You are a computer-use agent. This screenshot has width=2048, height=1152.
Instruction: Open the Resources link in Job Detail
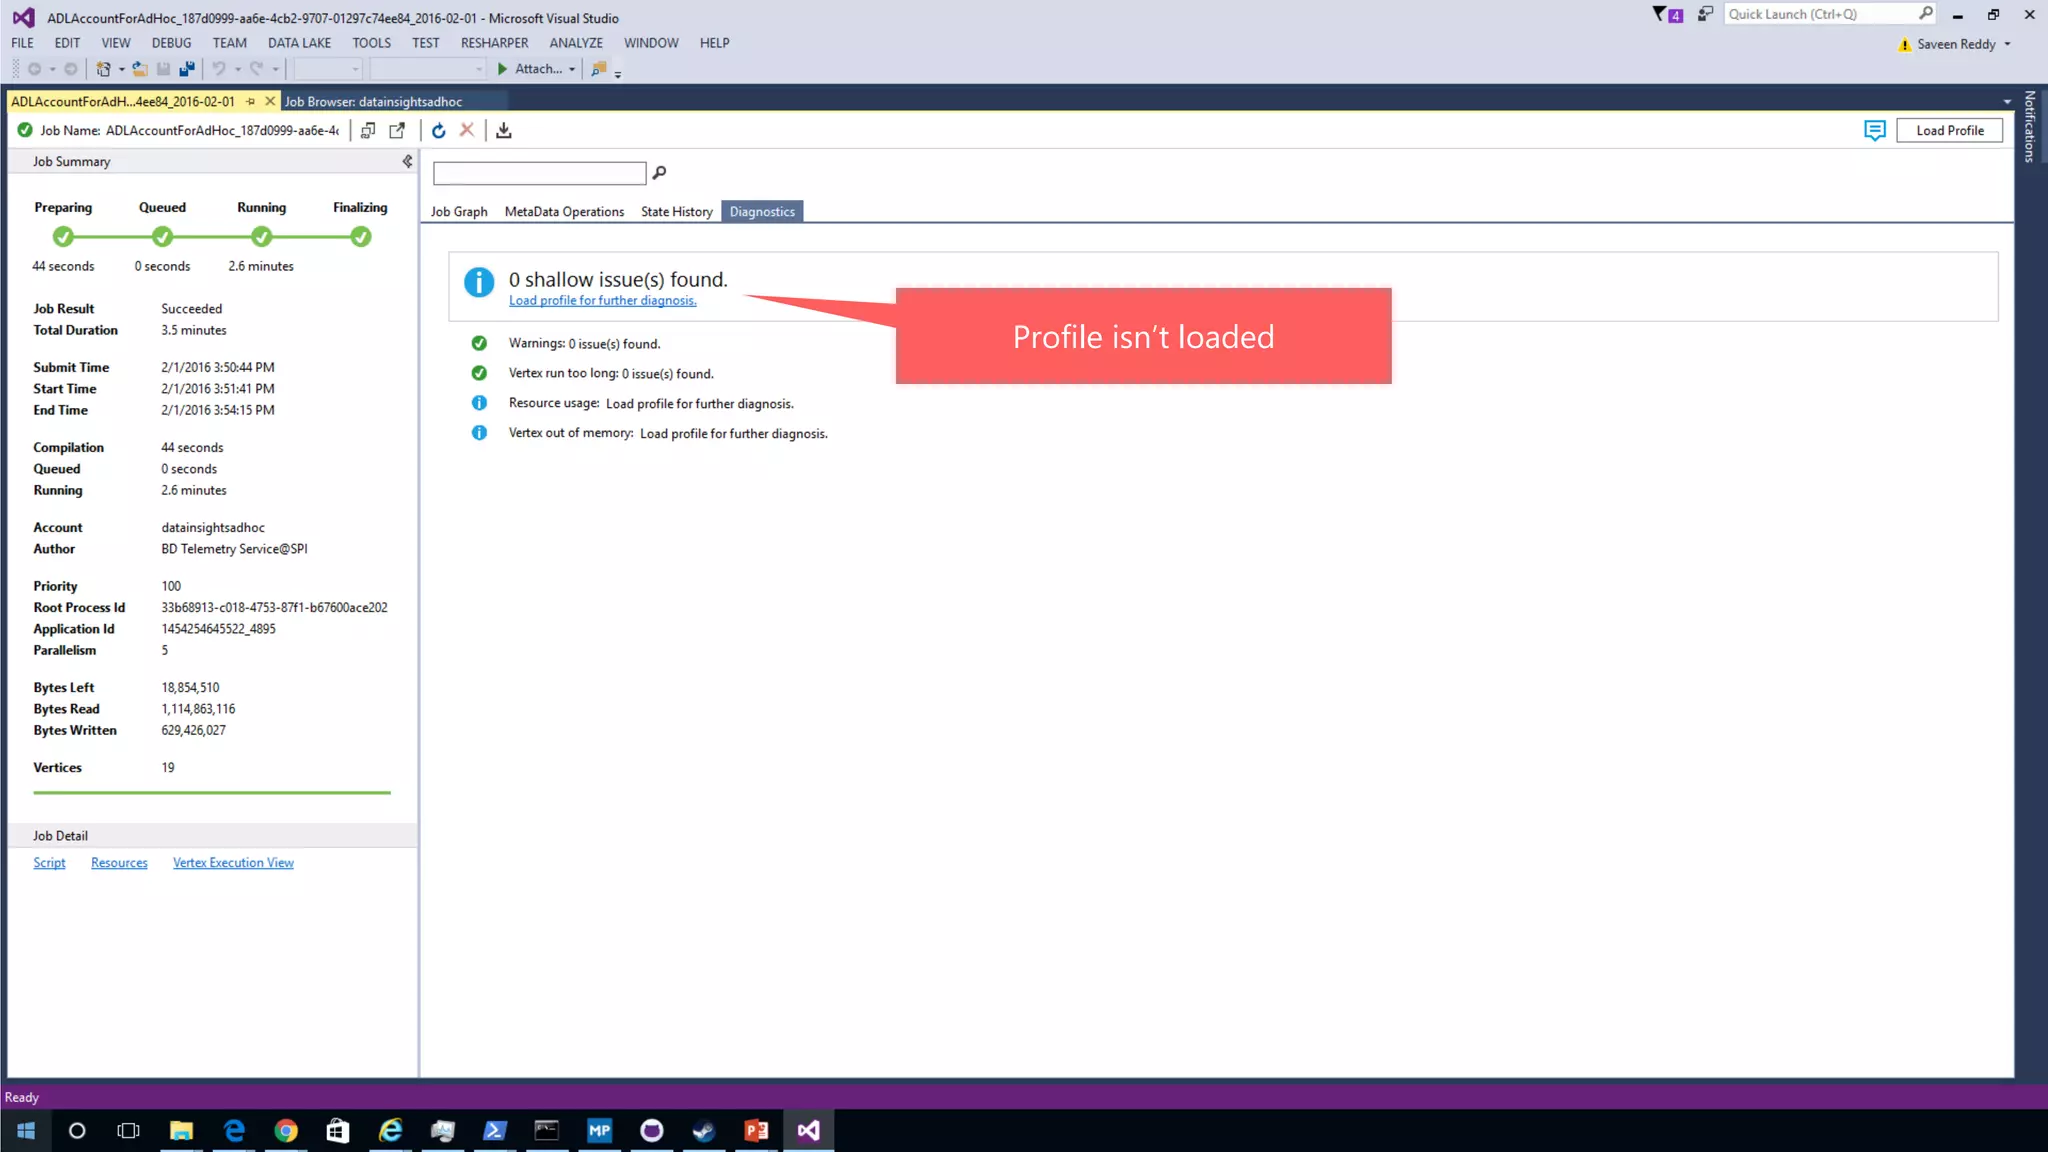click(119, 863)
